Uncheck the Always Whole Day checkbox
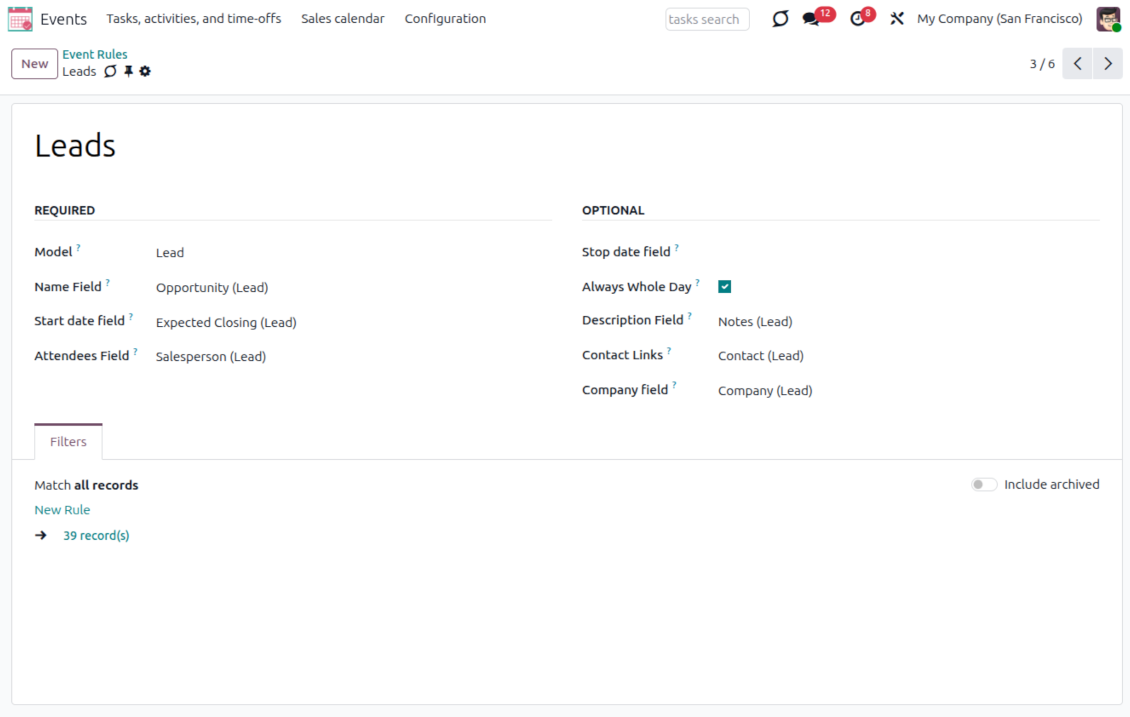 pyautogui.click(x=725, y=287)
